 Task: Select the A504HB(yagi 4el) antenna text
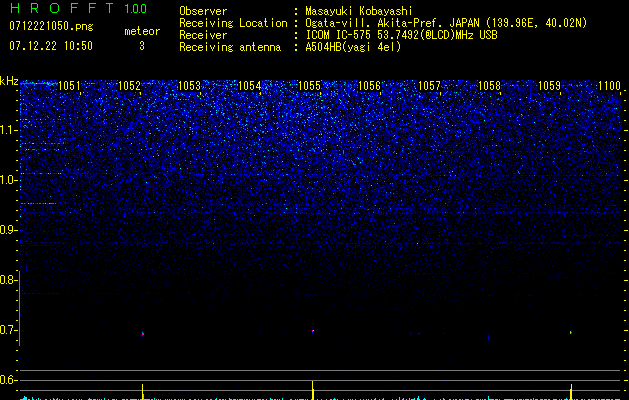[x=353, y=47]
